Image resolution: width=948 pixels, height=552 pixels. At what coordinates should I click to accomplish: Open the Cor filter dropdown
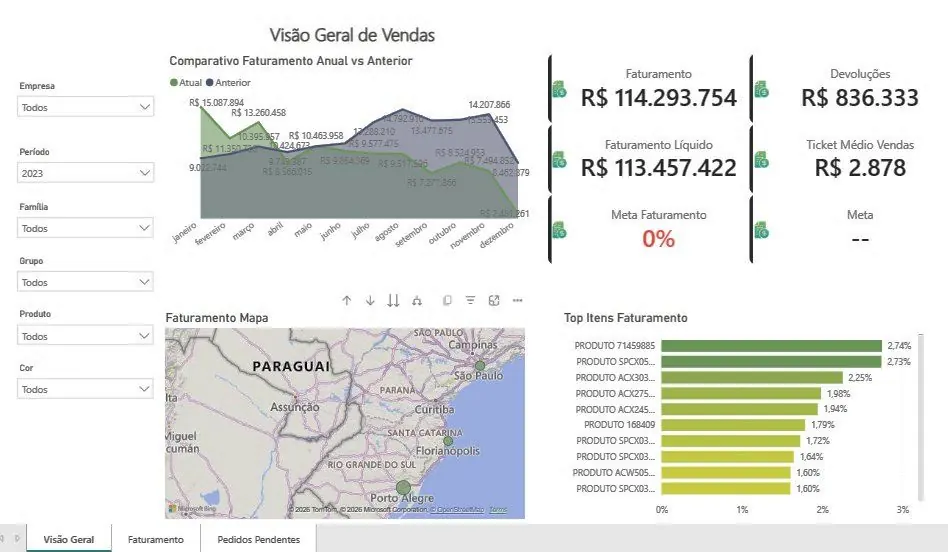click(x=85, y=389)
